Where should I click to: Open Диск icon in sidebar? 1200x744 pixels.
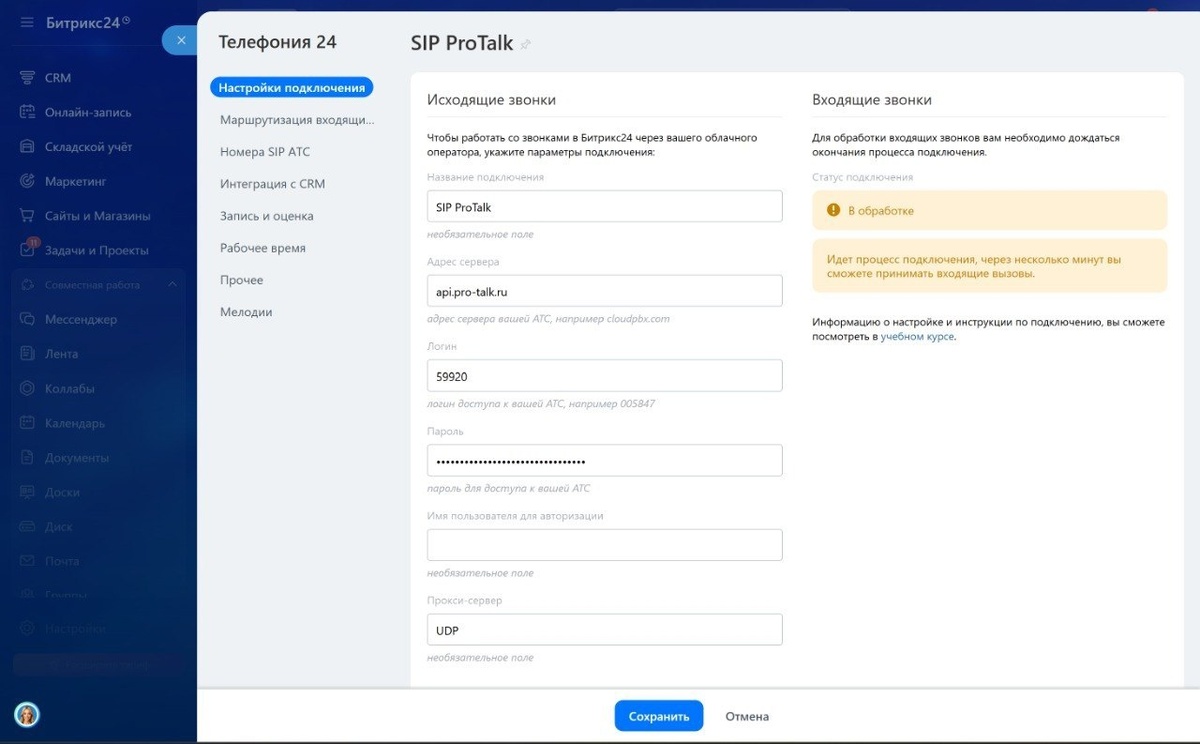[x=27, y=527]
